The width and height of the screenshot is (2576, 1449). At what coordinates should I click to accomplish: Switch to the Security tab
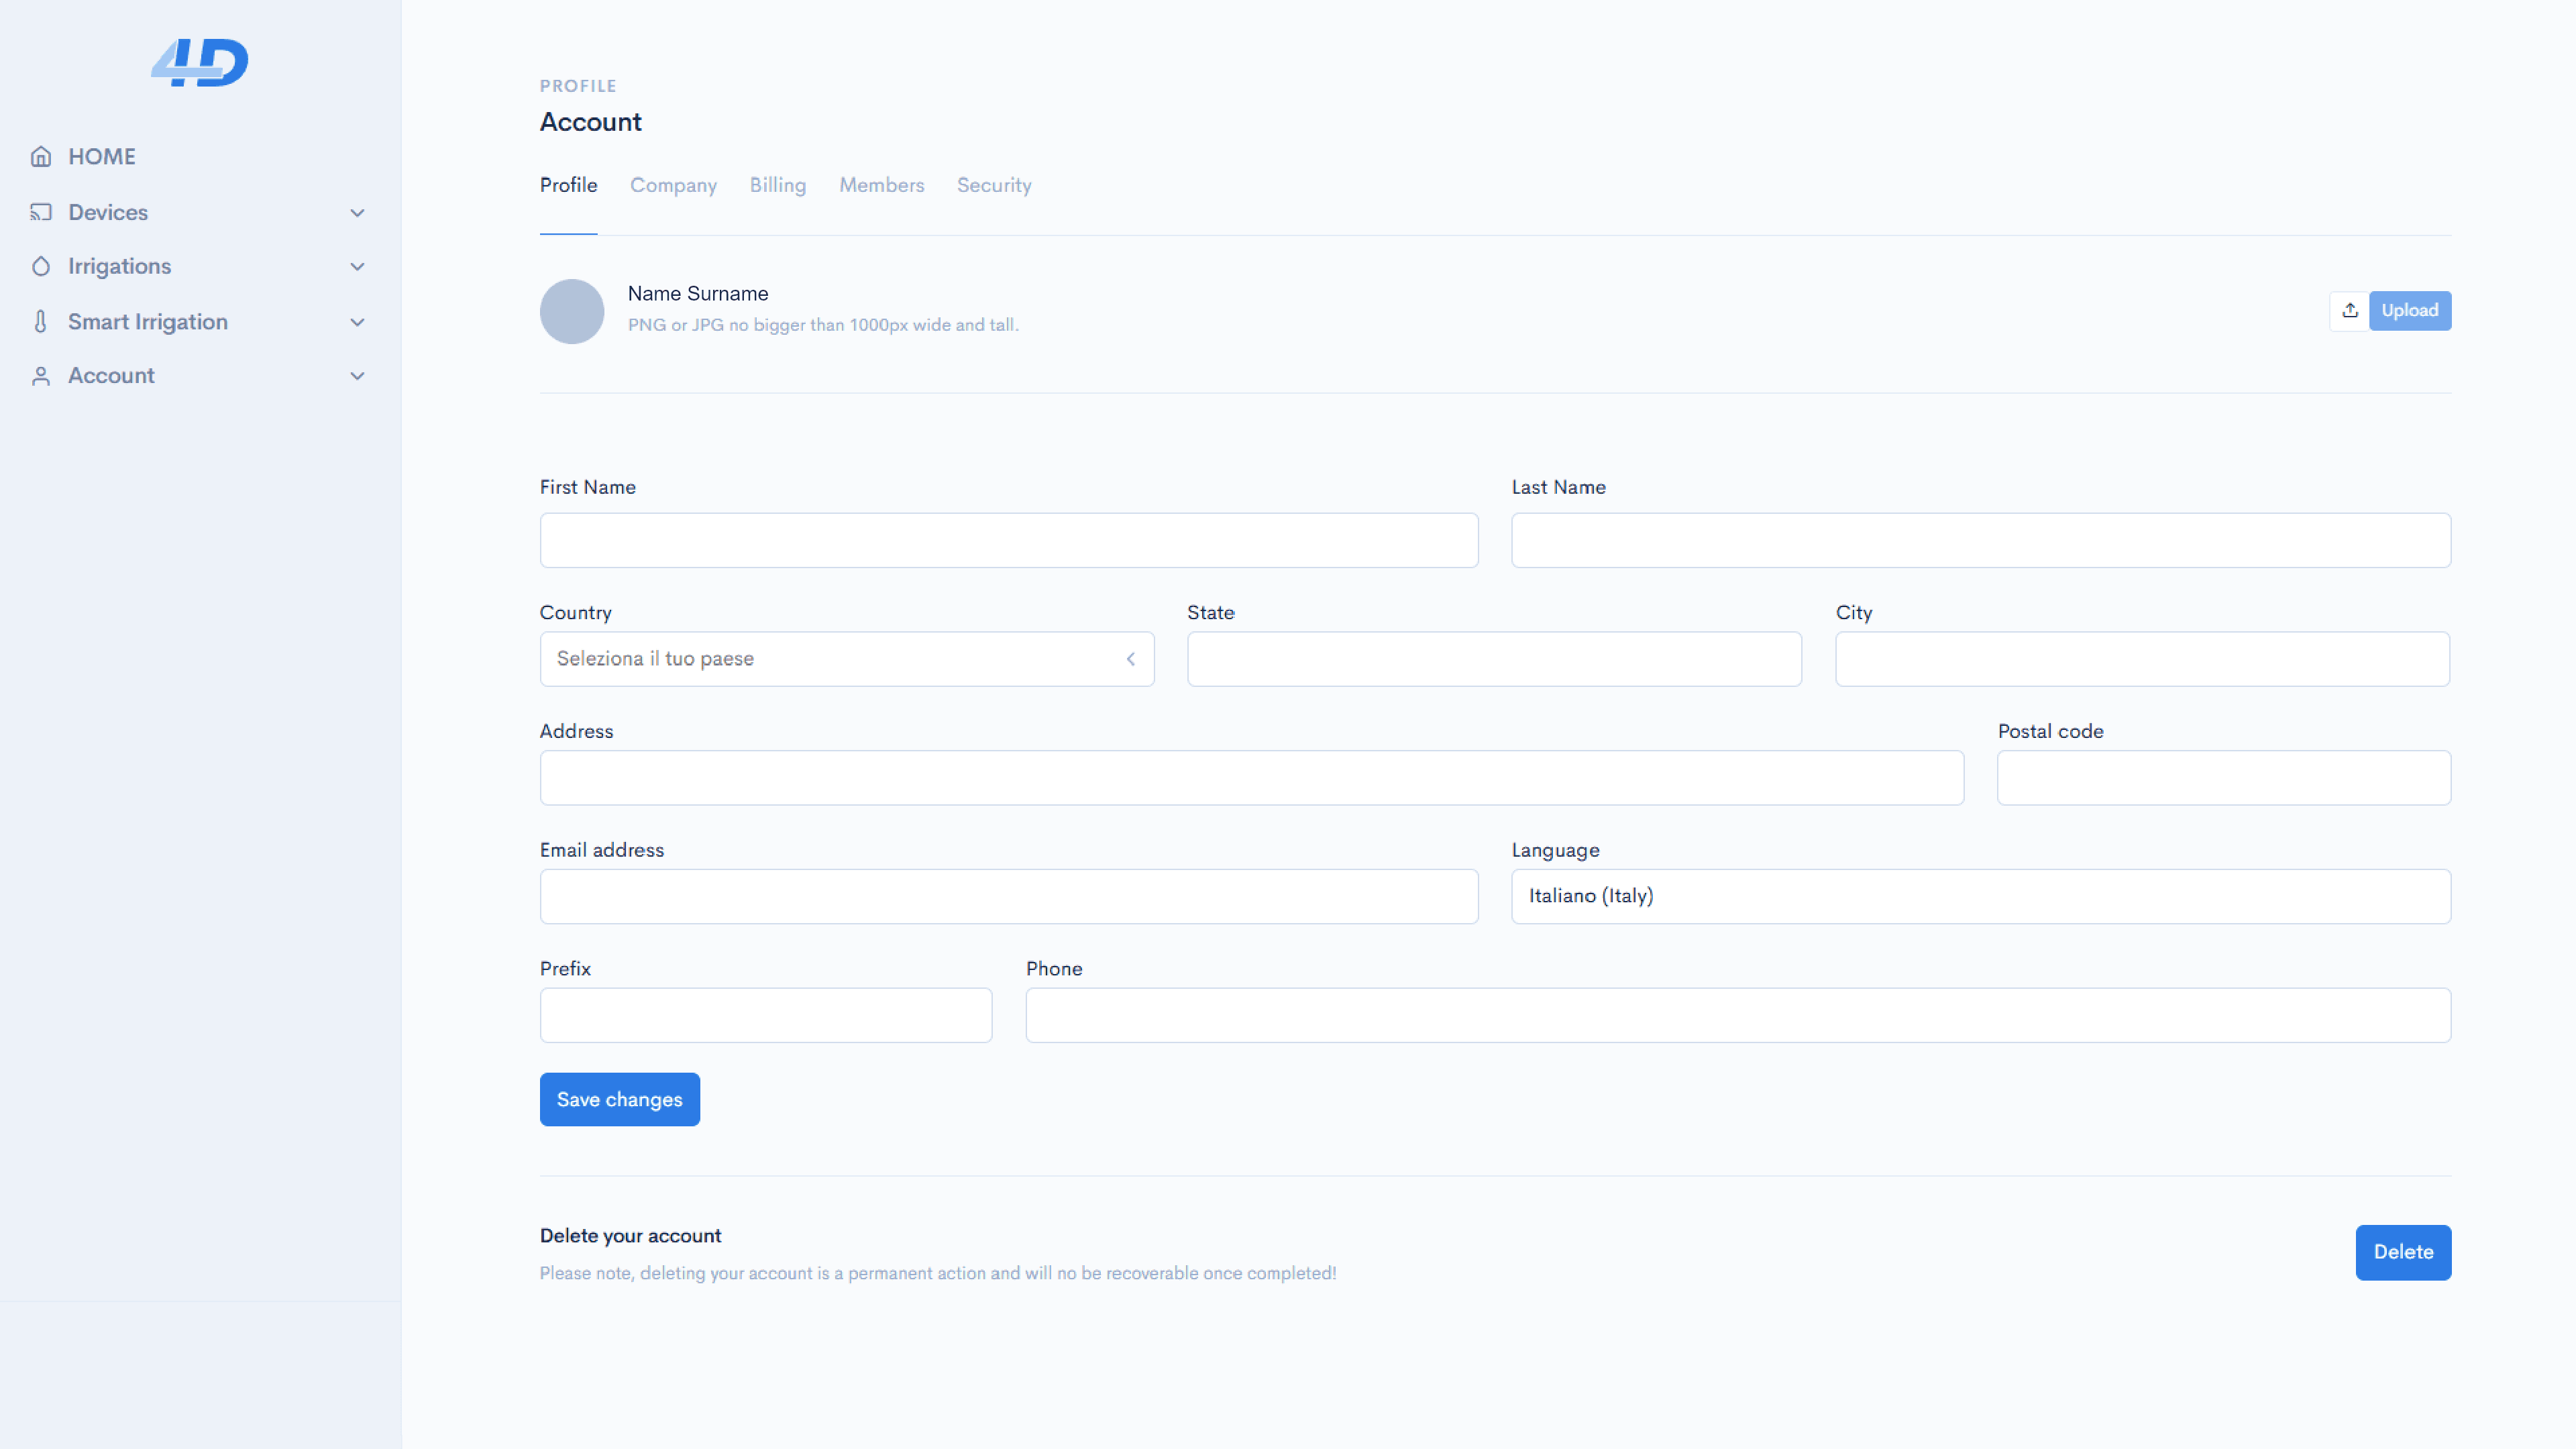(993, 186)
